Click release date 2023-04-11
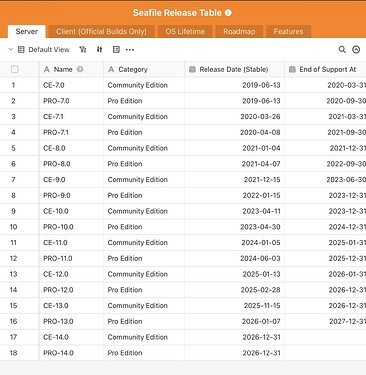The image size is (366, 375). tap(261, 211)
